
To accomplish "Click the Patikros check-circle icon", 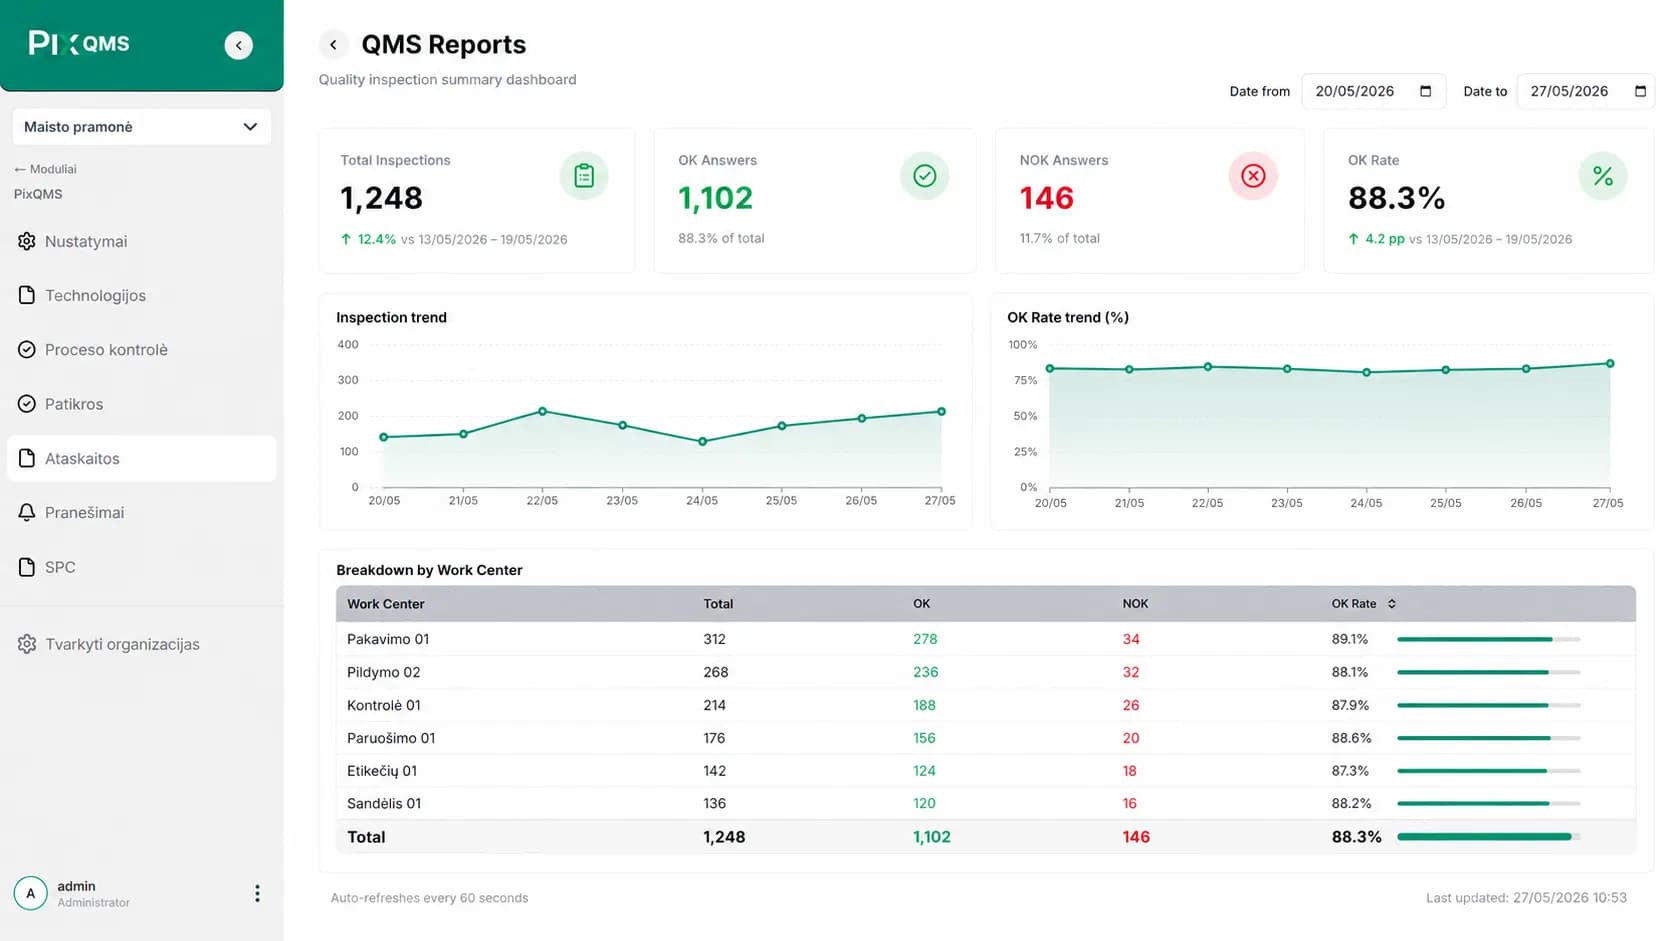I will coord(27,404).
